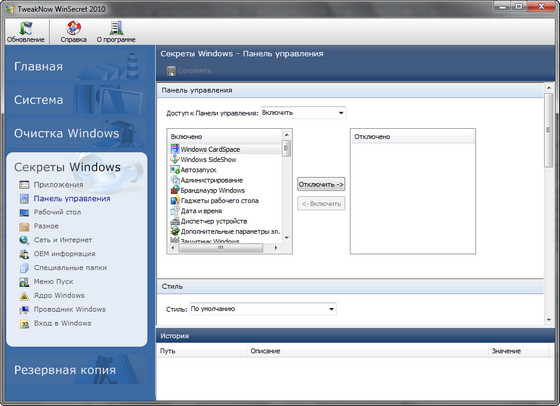560x406 pixels.
Task: Click the Рабочий стол icon
Action: [24, 212]
